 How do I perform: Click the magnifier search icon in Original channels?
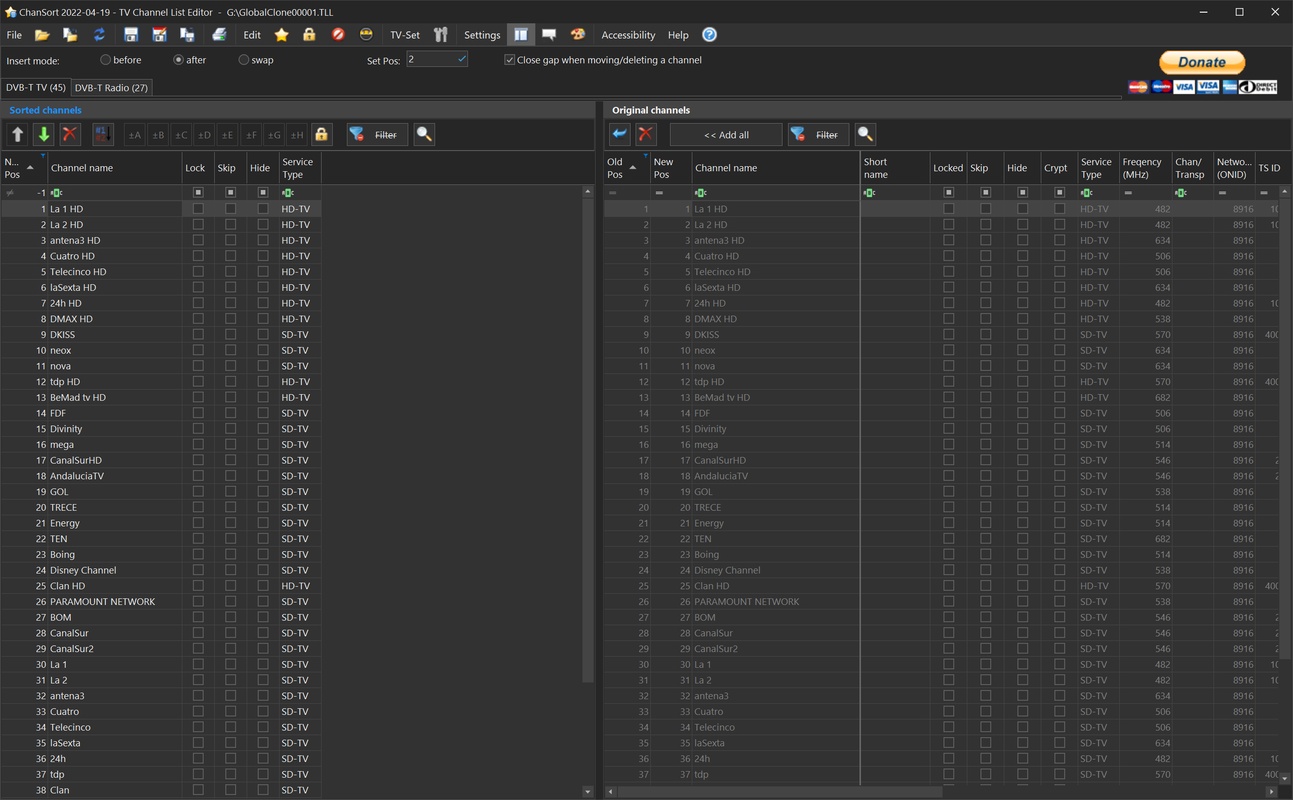[x=866, y=135]
